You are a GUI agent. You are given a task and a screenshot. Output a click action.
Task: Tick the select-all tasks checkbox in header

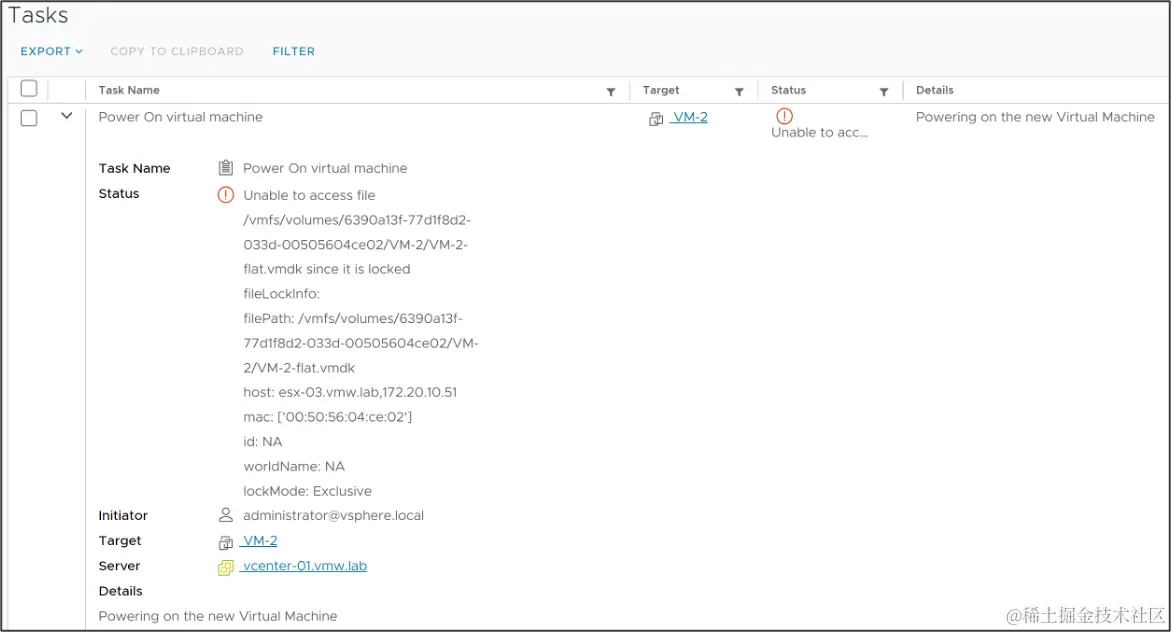29,88
